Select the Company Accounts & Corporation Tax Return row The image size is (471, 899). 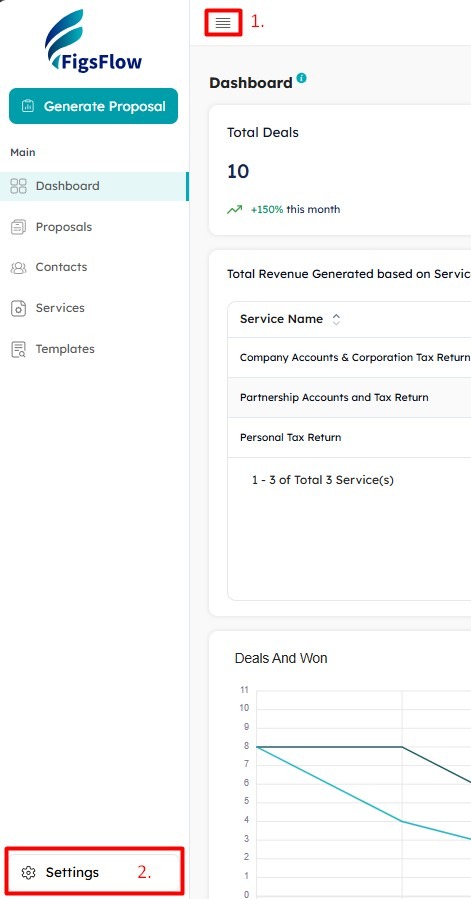[349, 357]
